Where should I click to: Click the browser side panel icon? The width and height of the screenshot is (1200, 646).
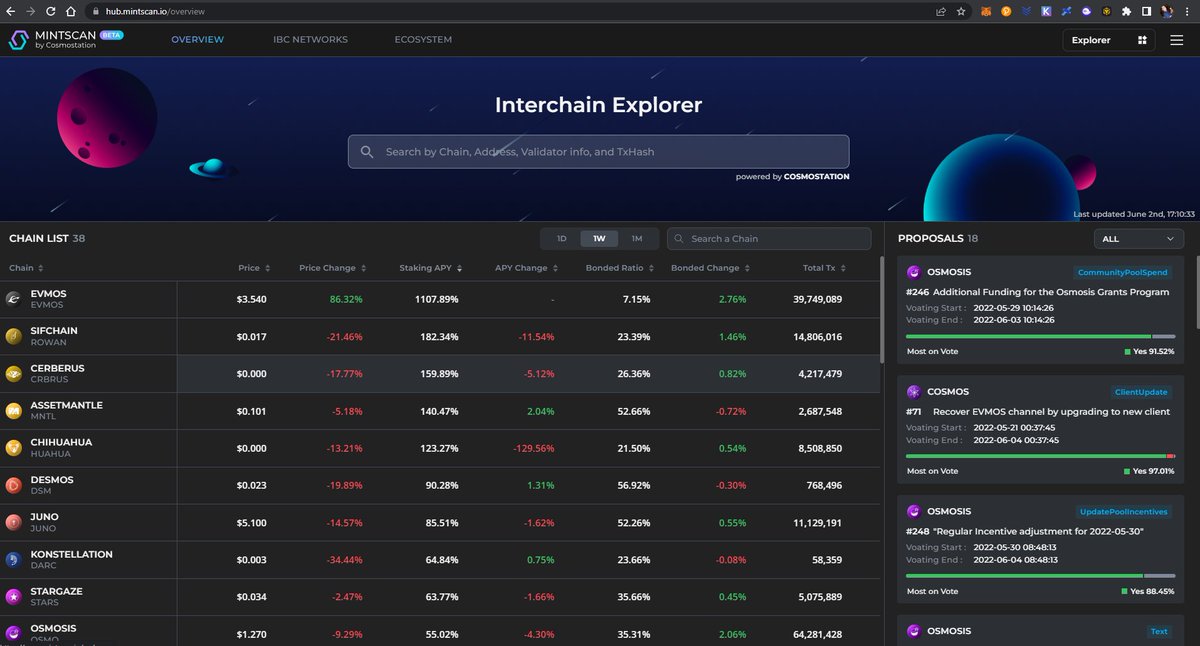pyautogui.click(x=1146, y=11)
